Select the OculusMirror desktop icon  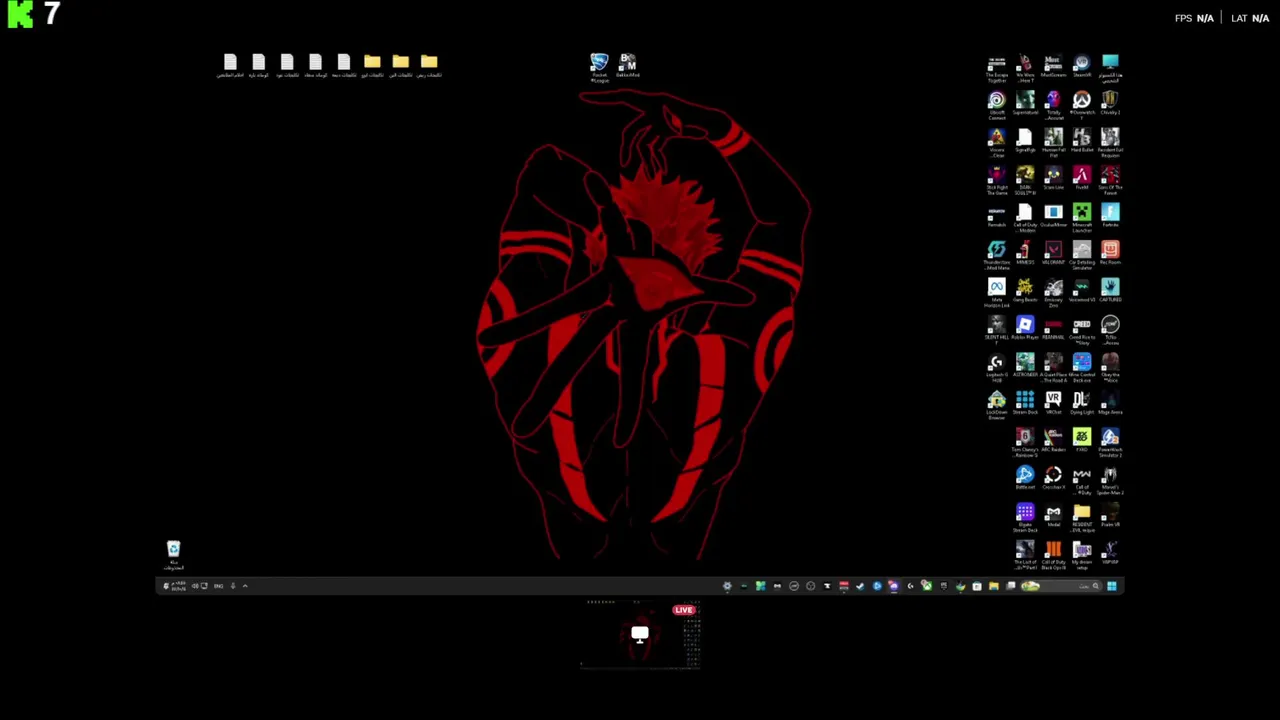[x=1053, y=217]
